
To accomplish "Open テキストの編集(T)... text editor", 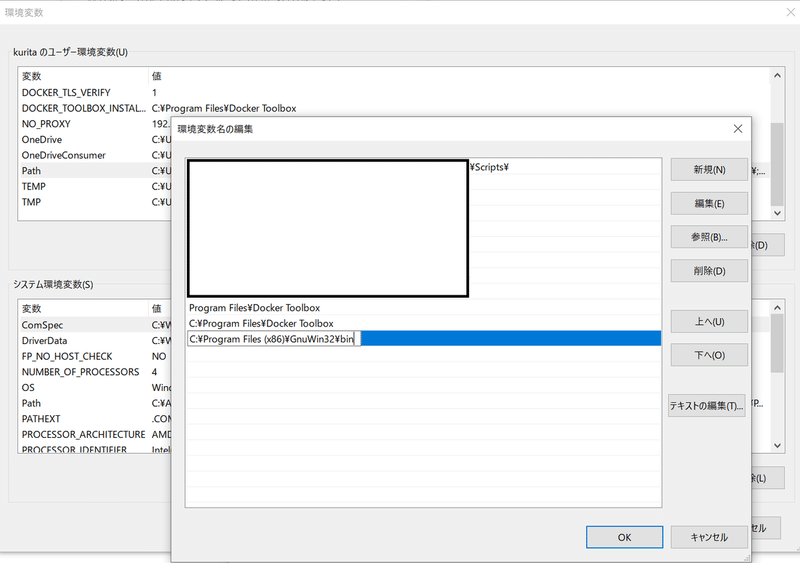I will click(x=707, y=406).
